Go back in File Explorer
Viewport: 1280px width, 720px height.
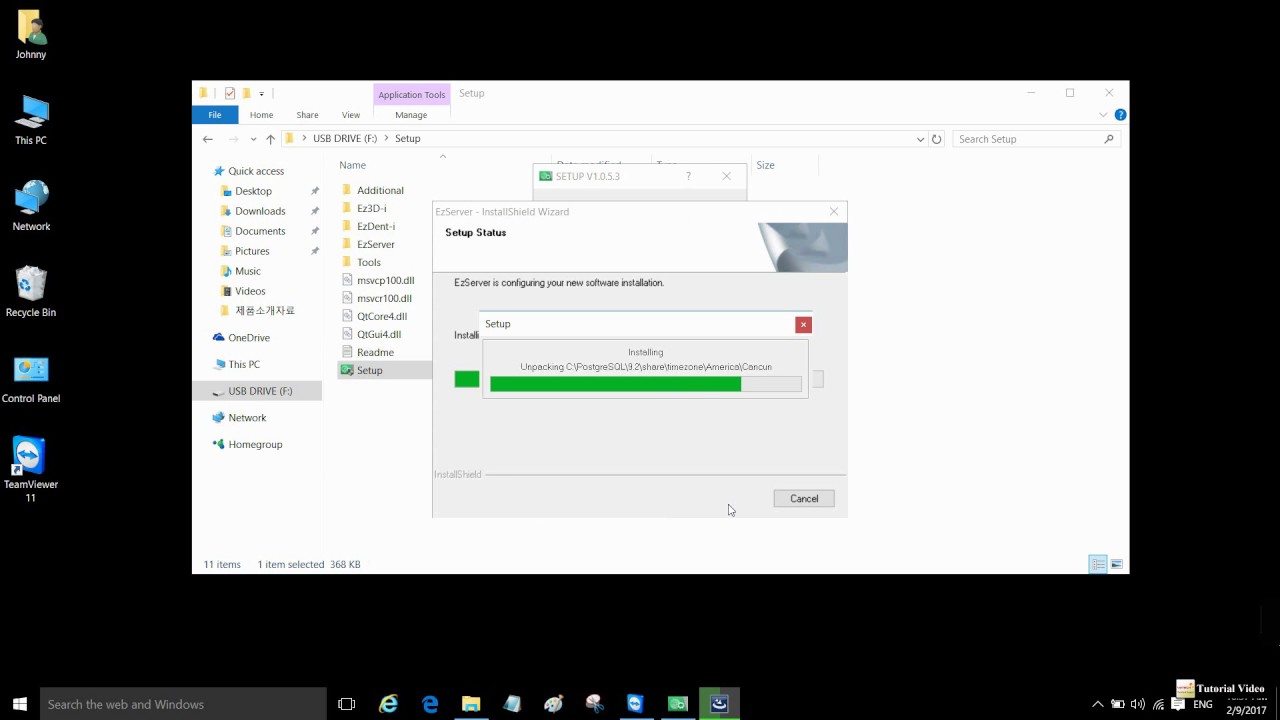click(x=208, y=139)
